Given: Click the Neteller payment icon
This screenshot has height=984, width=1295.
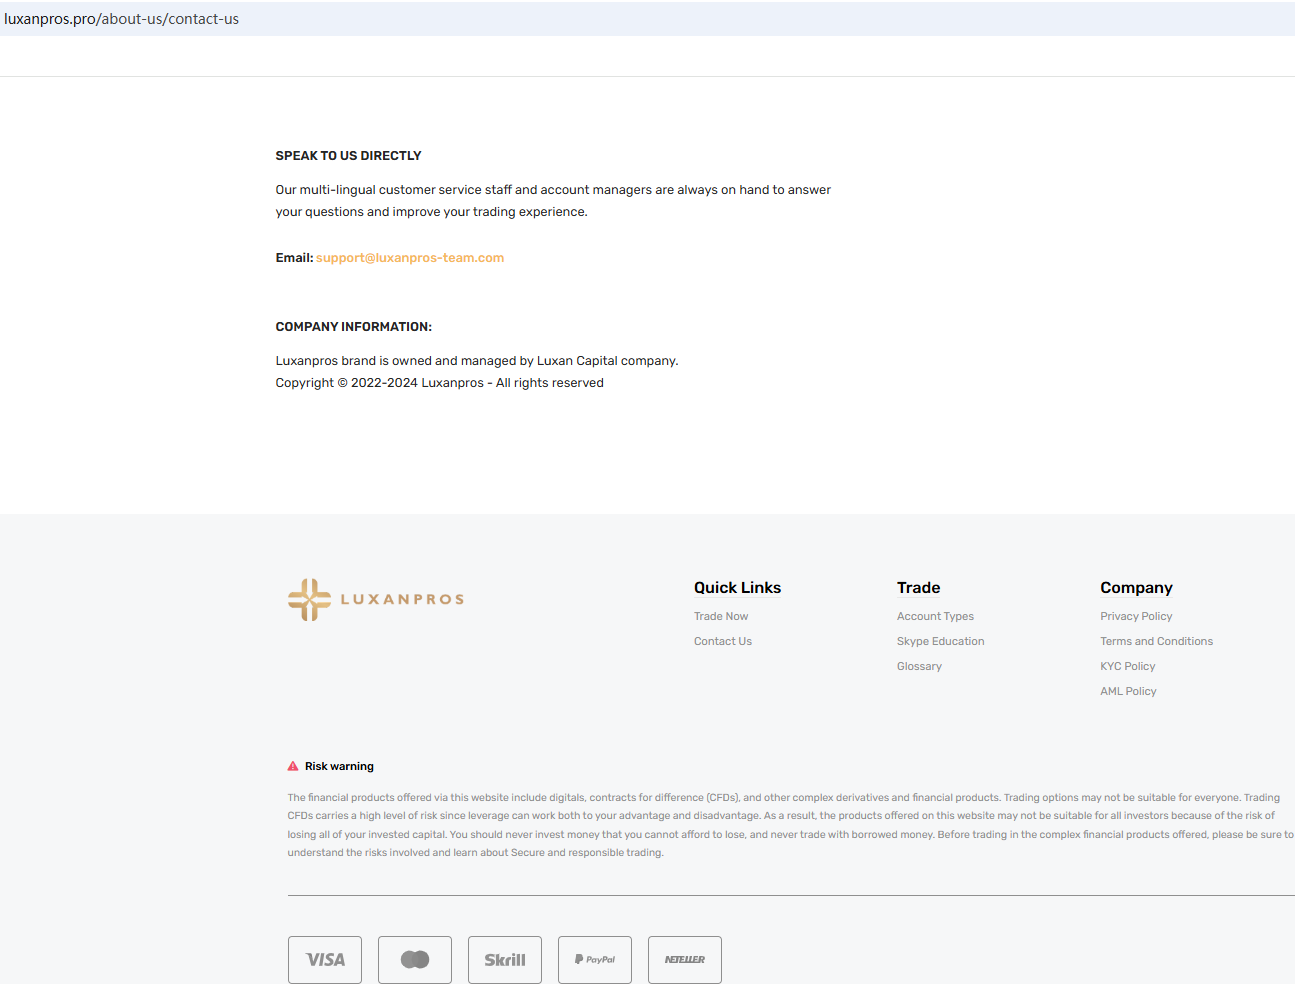Looking at the screenshot, I should (685, 960).
